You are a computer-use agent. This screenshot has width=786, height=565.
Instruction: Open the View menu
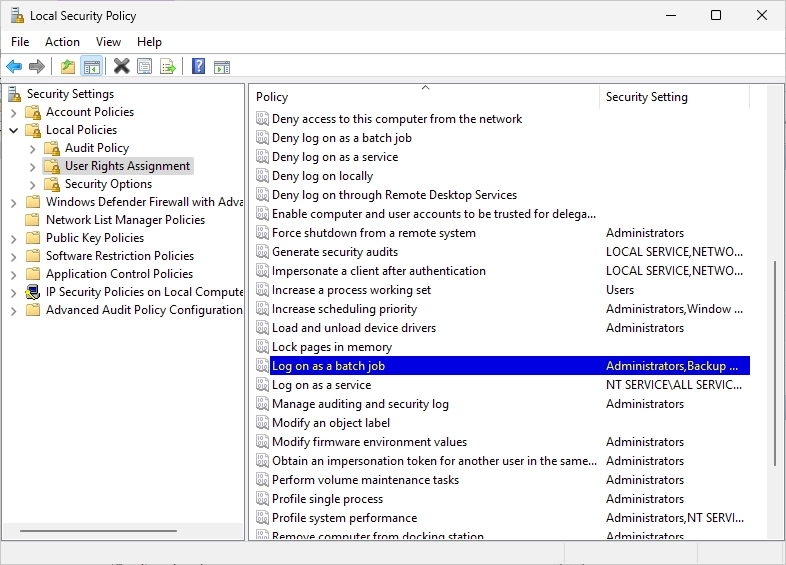tap(108, 42)
